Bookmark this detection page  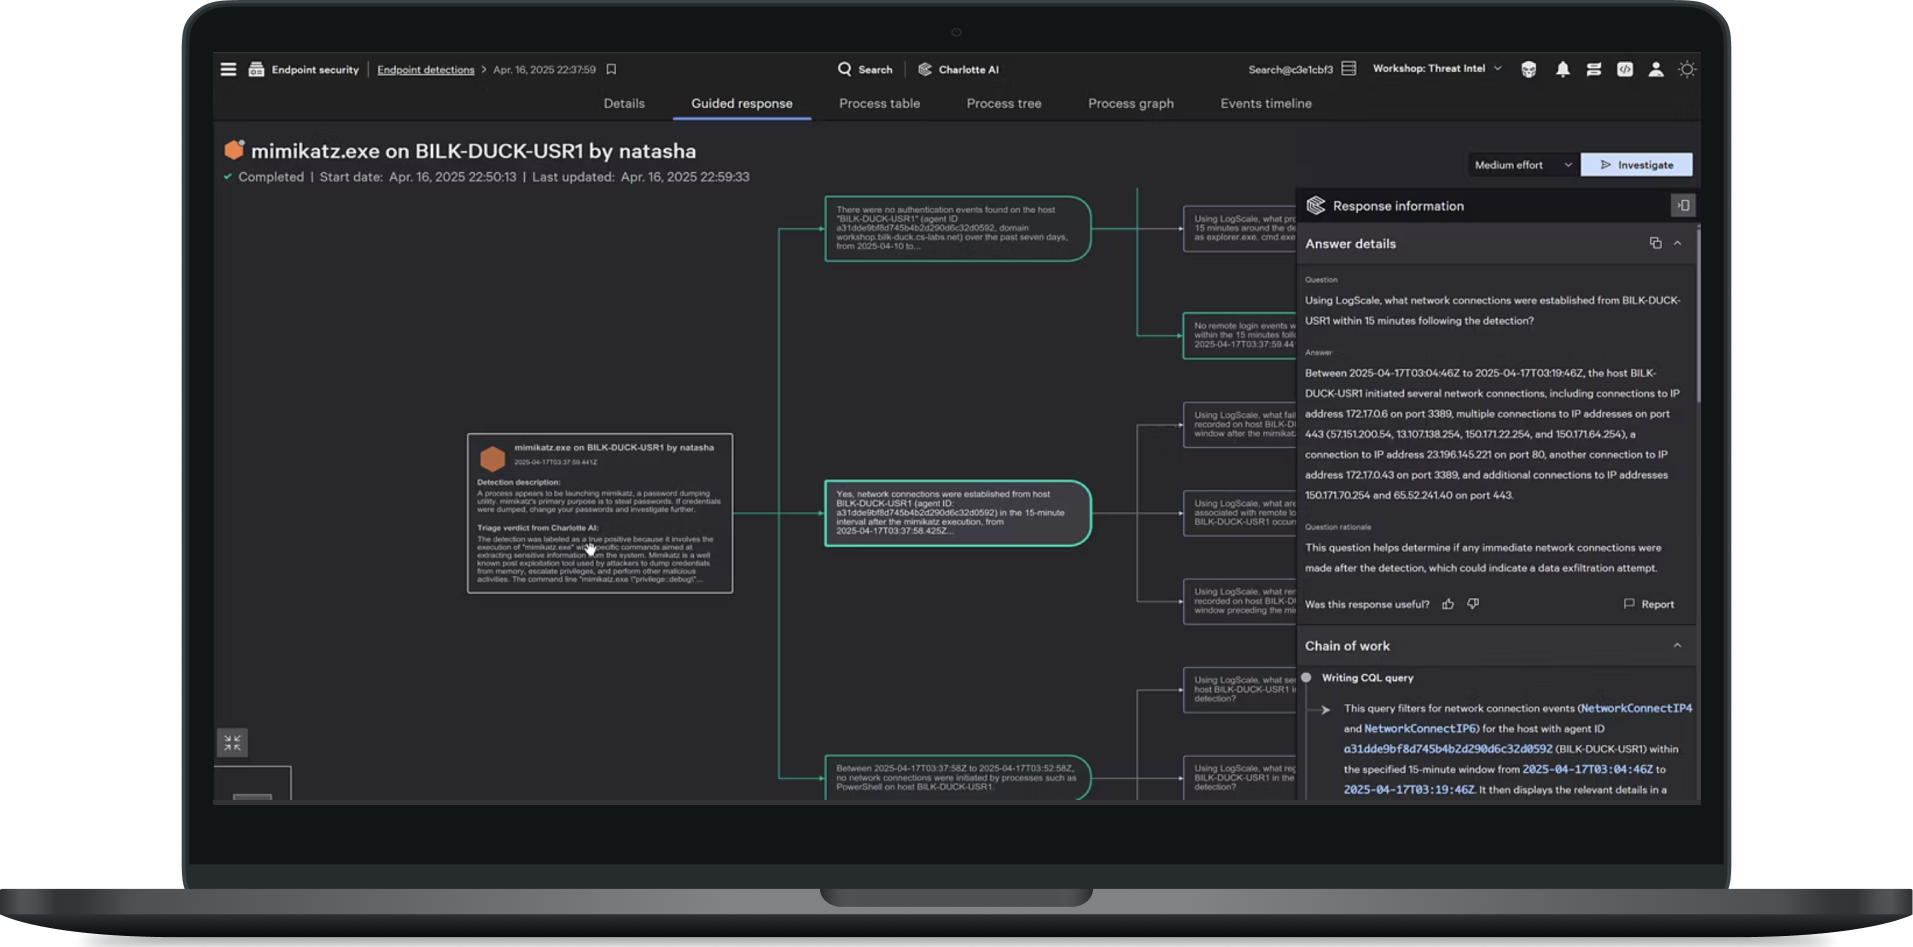[611, 69]
